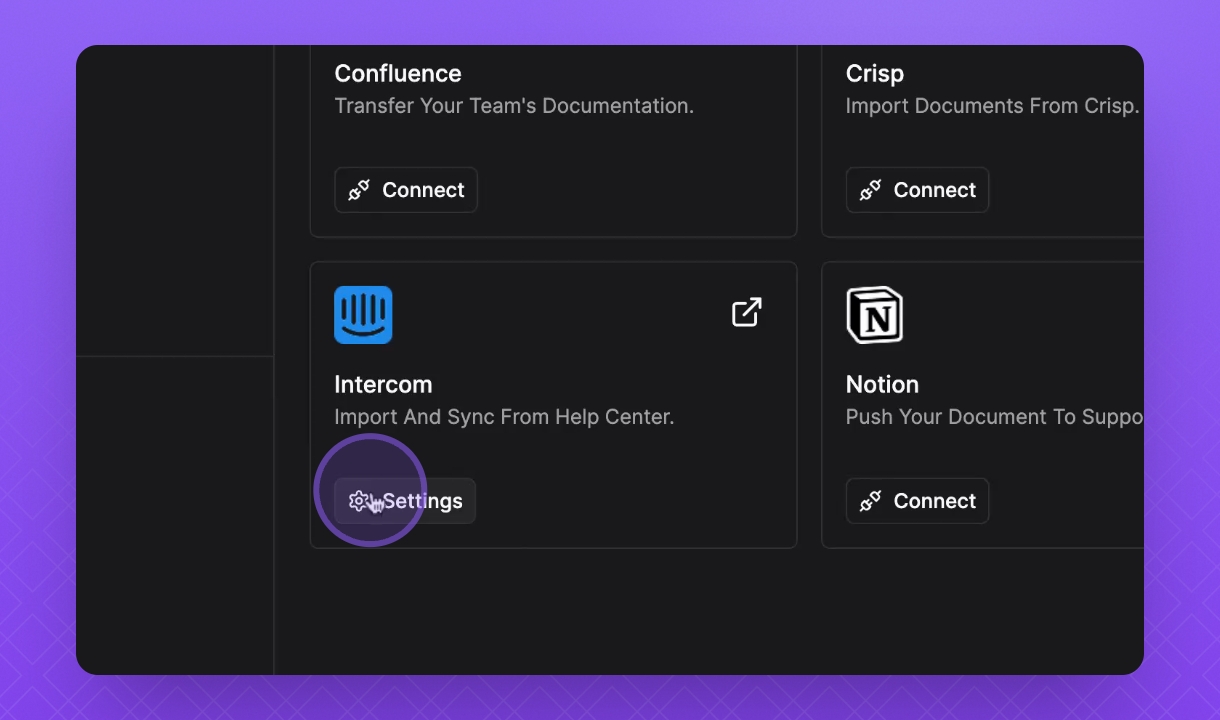1220x720 pixels.
Task: Click 'Push Your Document To Suppo' description
Action: (x=995, y=417)
